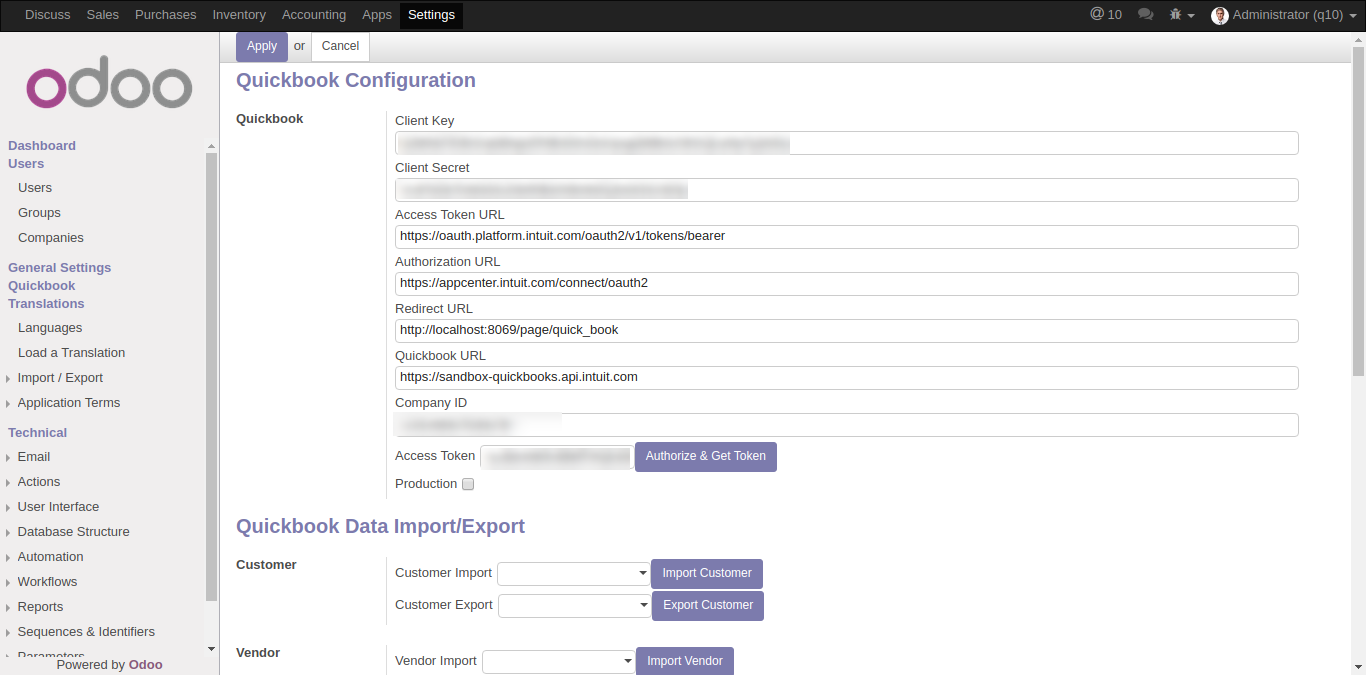Open the conversations chat bubble icon

click(1146, 15)
